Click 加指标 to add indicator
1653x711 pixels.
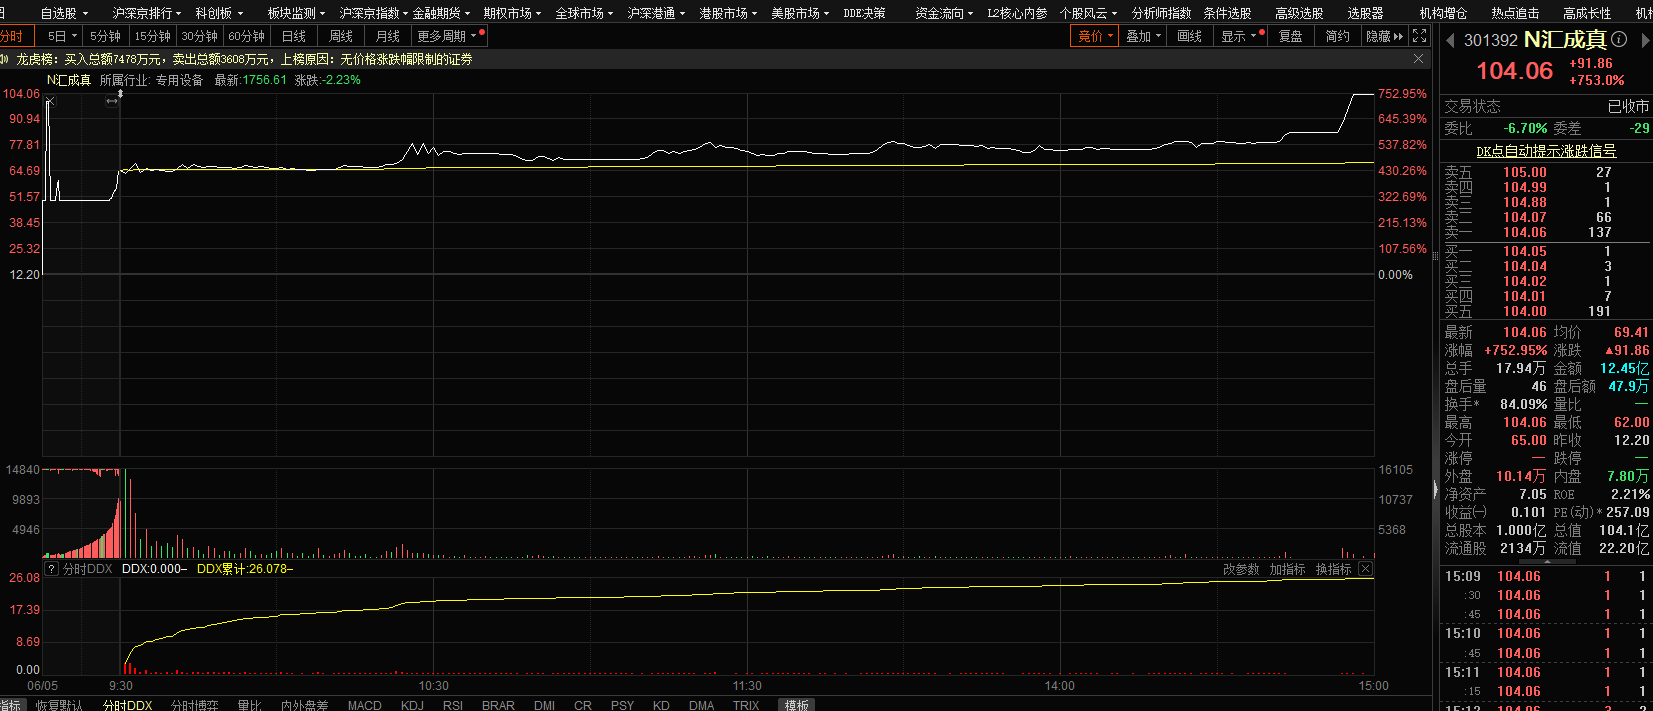pos(1287,569)
